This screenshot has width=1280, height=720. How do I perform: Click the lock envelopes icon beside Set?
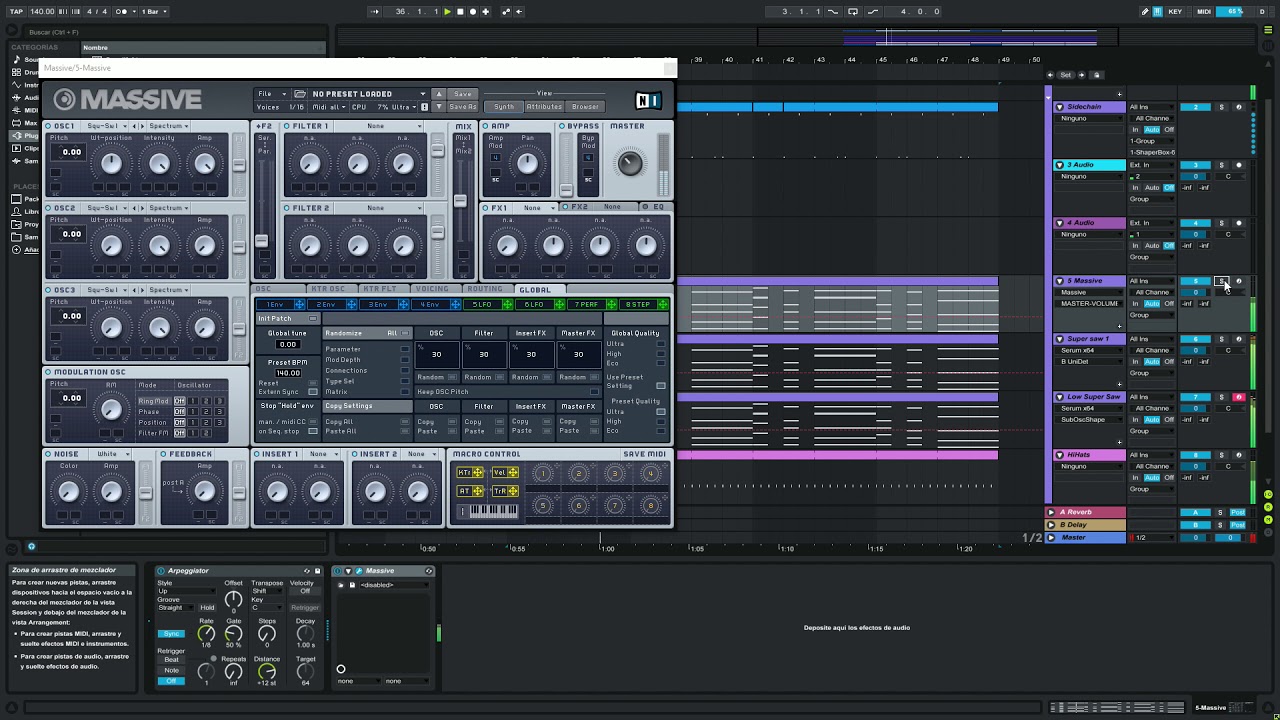point(1096,75)
